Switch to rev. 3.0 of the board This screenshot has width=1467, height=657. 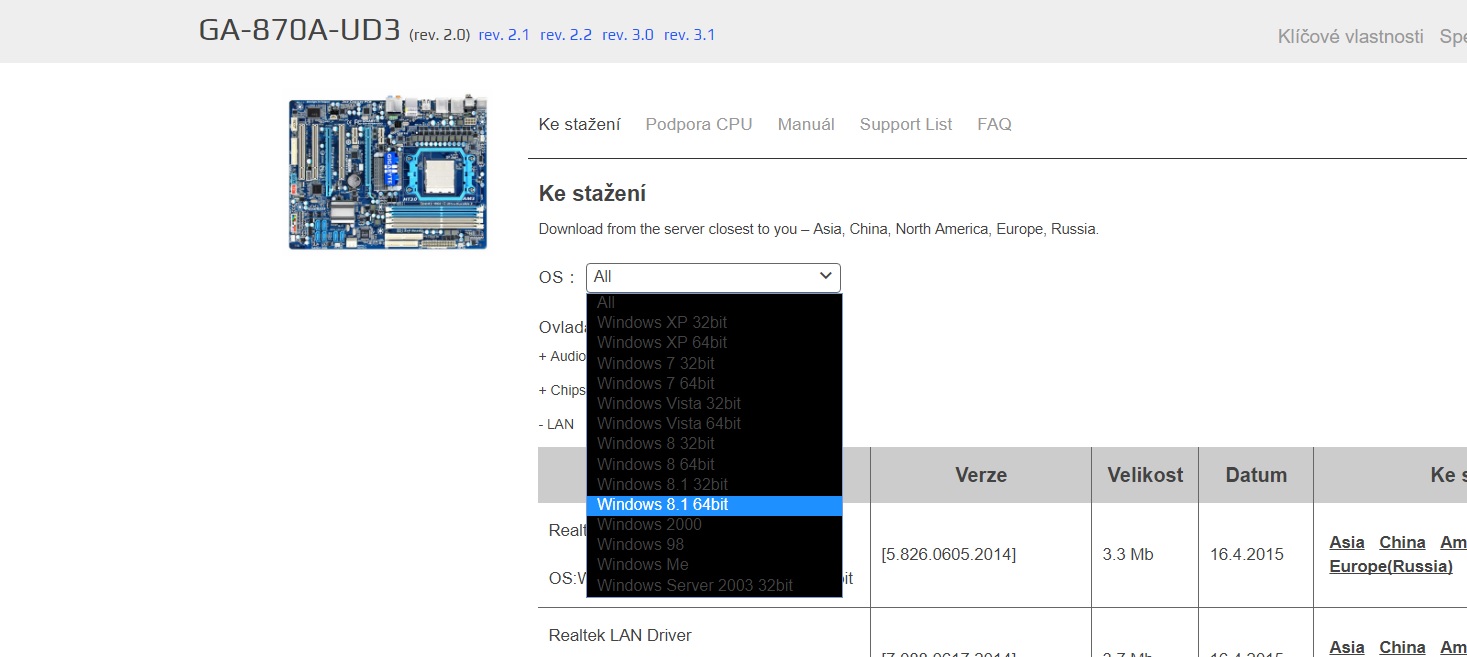point(628,35)
